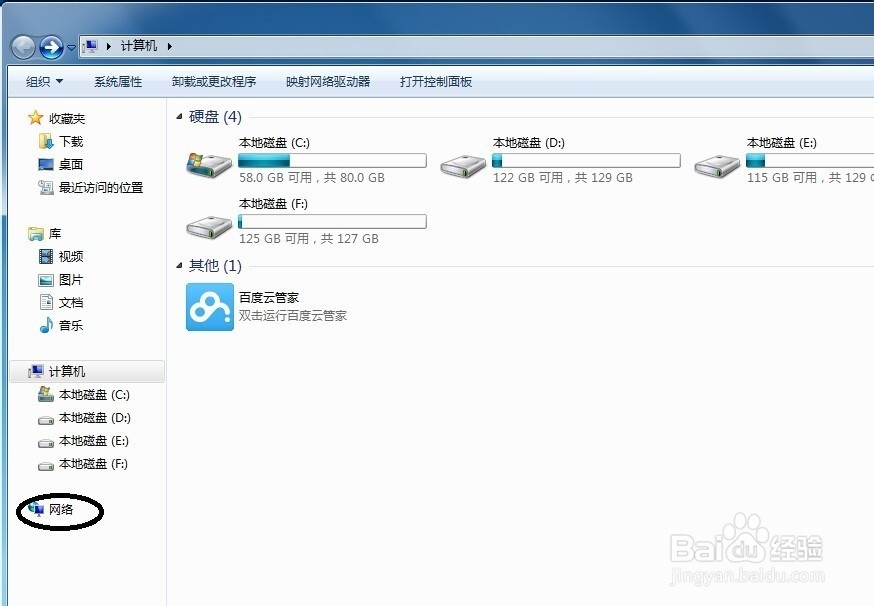874x606 pixels.
Task: Click 映射网络驱动器
Action: pos(332,81)
